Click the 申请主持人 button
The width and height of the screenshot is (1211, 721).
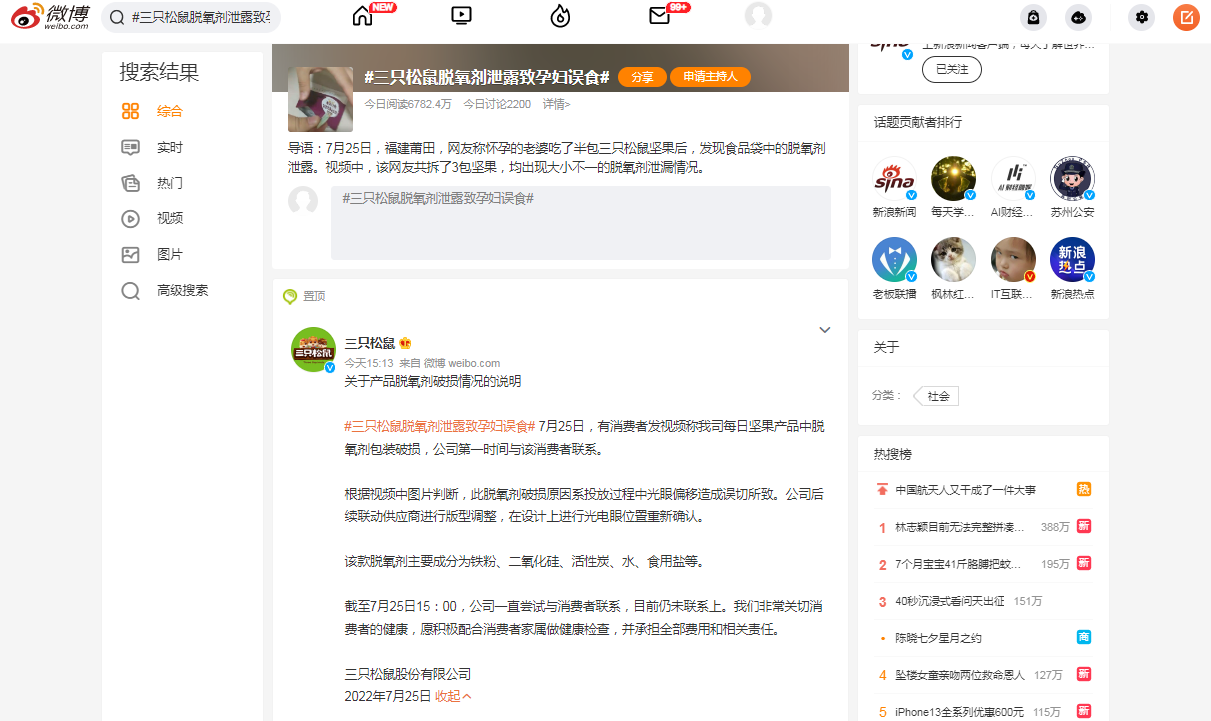pyautogui.click(x=710, y=77)
